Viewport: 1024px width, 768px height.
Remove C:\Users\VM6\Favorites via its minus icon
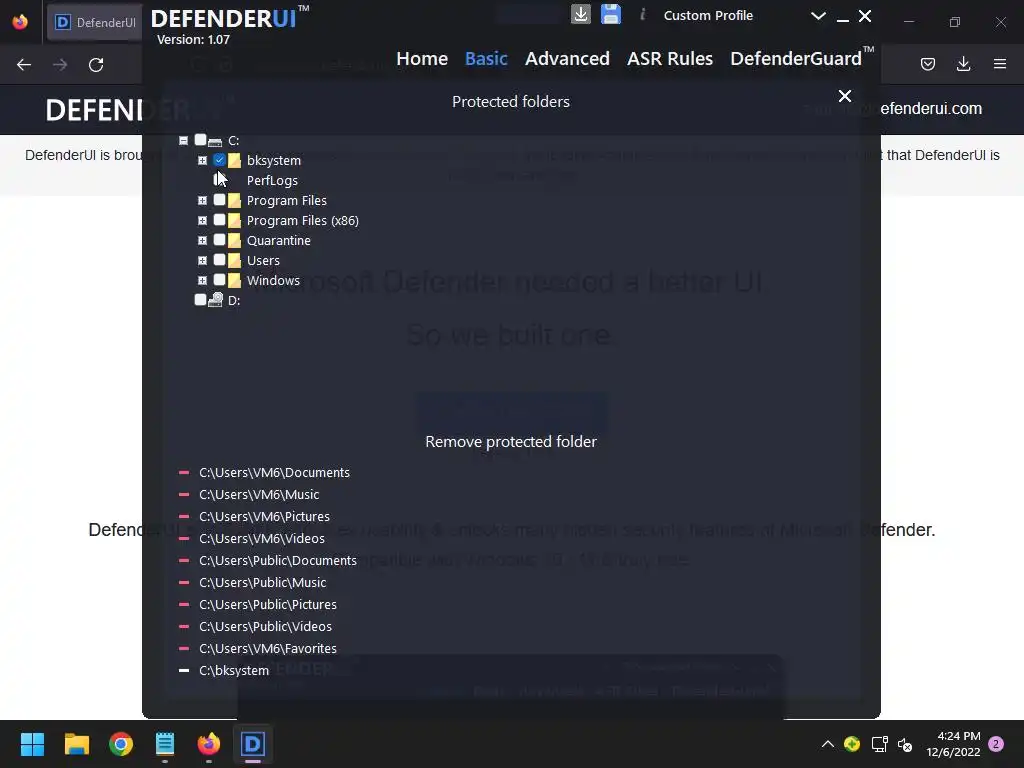[184, 648]
